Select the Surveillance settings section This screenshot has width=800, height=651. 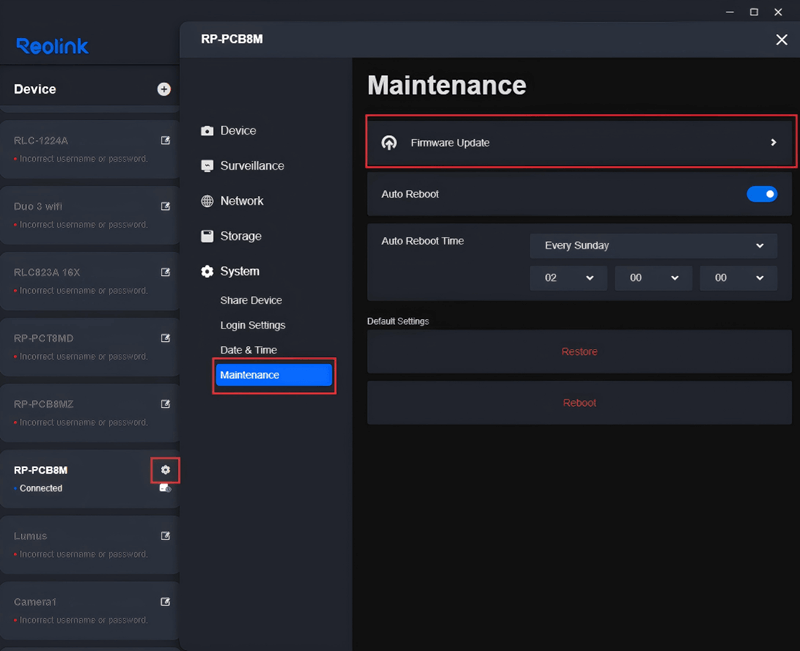click(252, 166)
